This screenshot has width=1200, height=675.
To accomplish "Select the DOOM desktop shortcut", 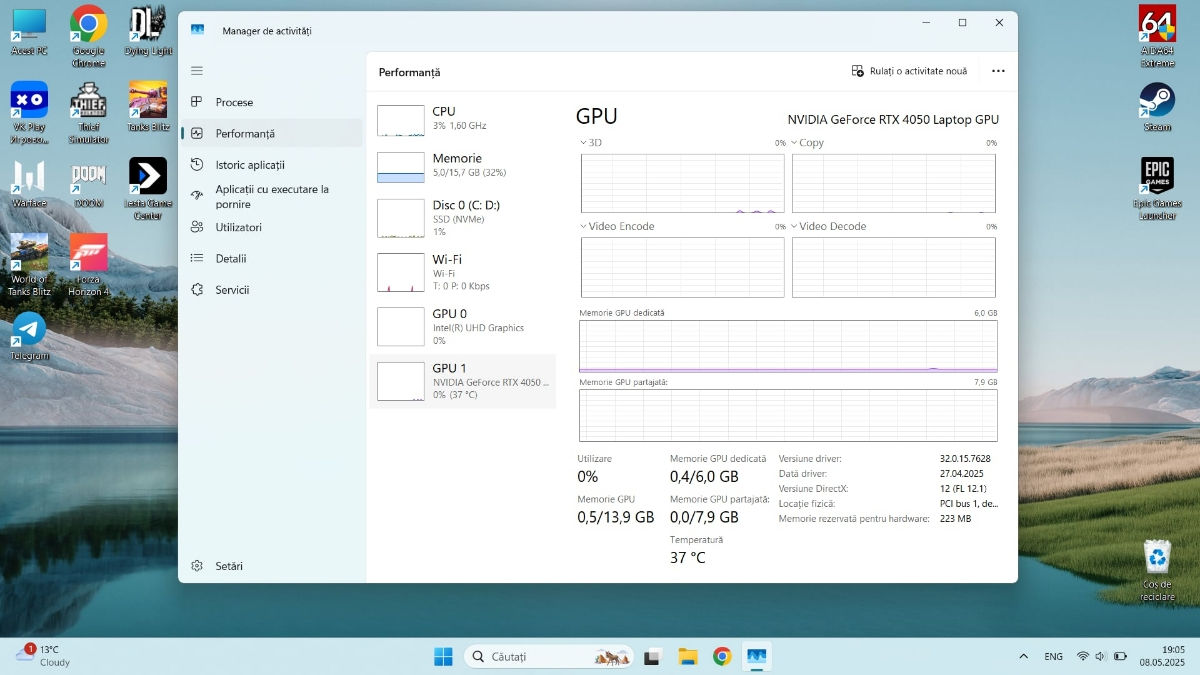I will pos(88,183).
